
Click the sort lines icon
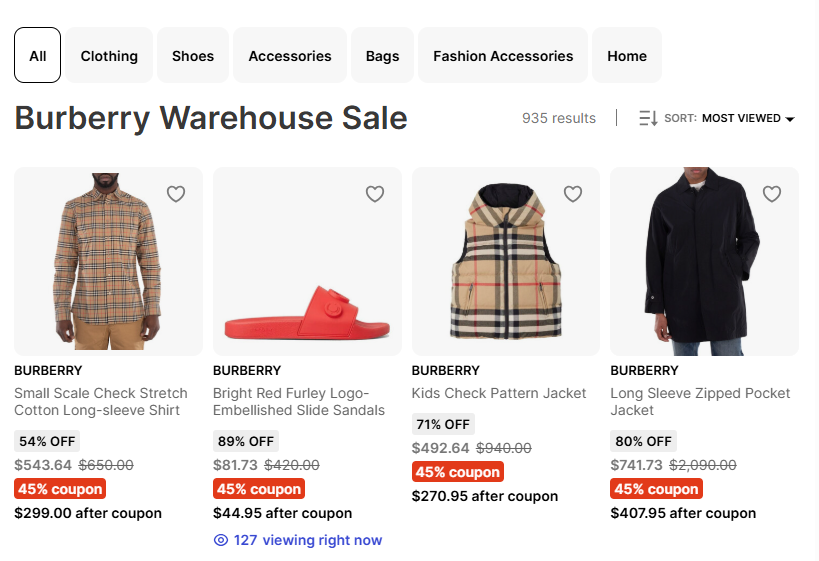coord(648,118)
